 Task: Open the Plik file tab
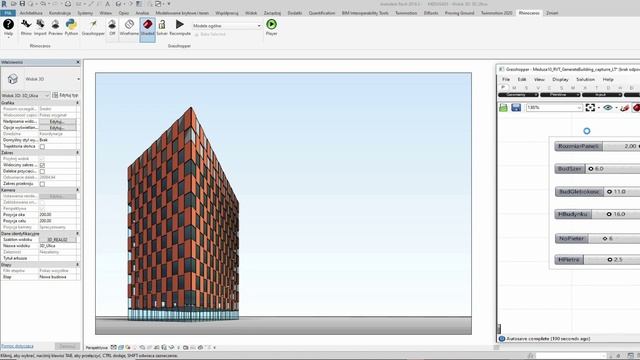(8, 13)
